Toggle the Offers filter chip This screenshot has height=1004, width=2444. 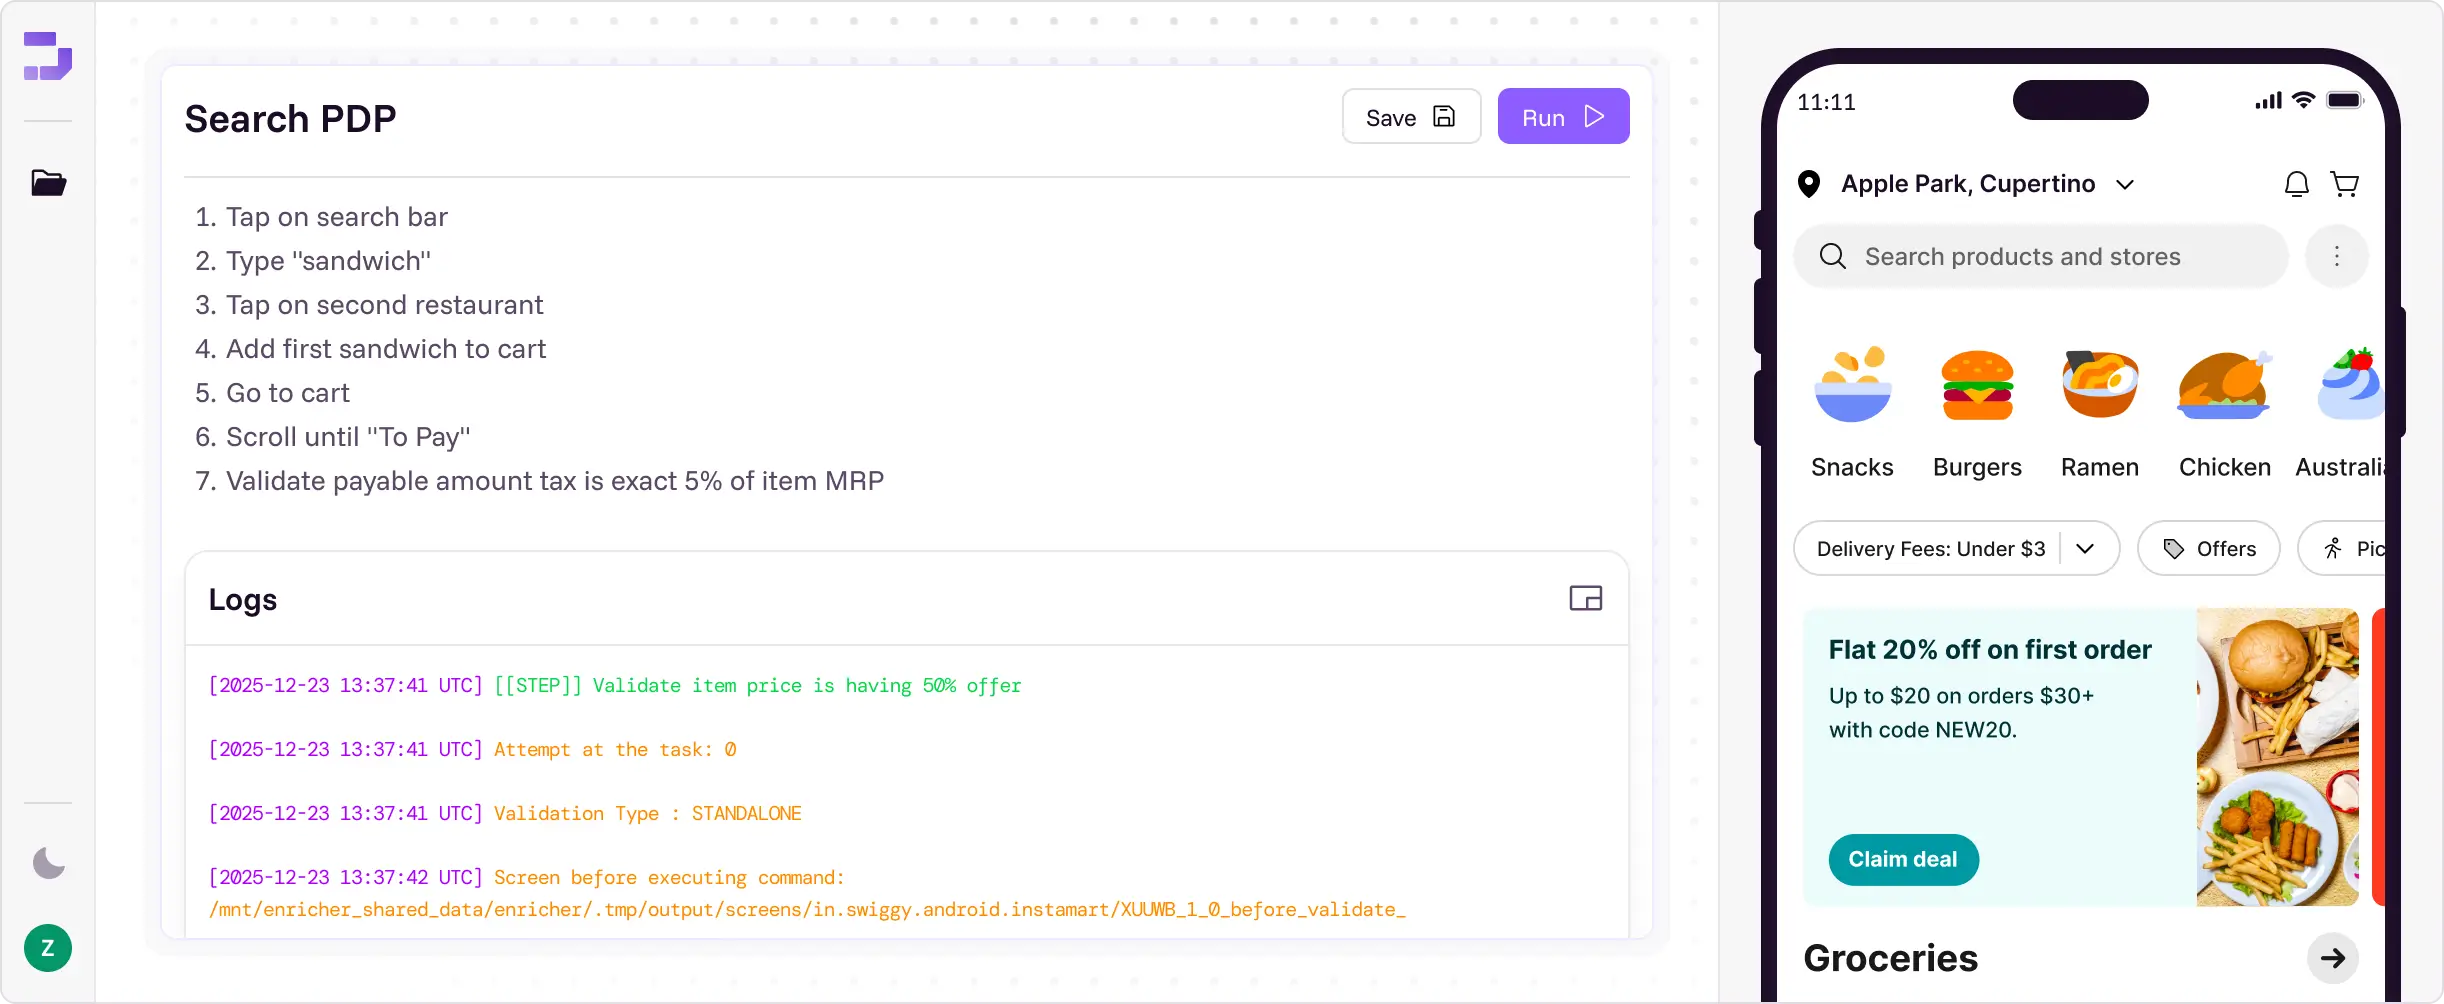pyautogui.click(x=2208, y=548)
